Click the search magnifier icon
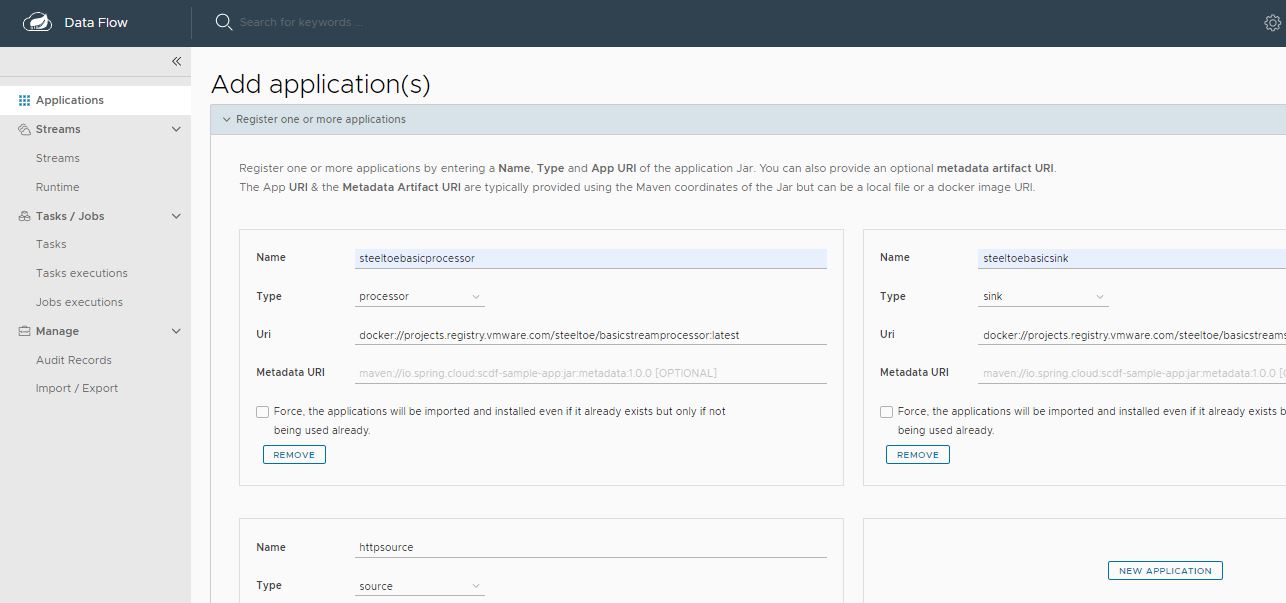 tap(222, 21)
